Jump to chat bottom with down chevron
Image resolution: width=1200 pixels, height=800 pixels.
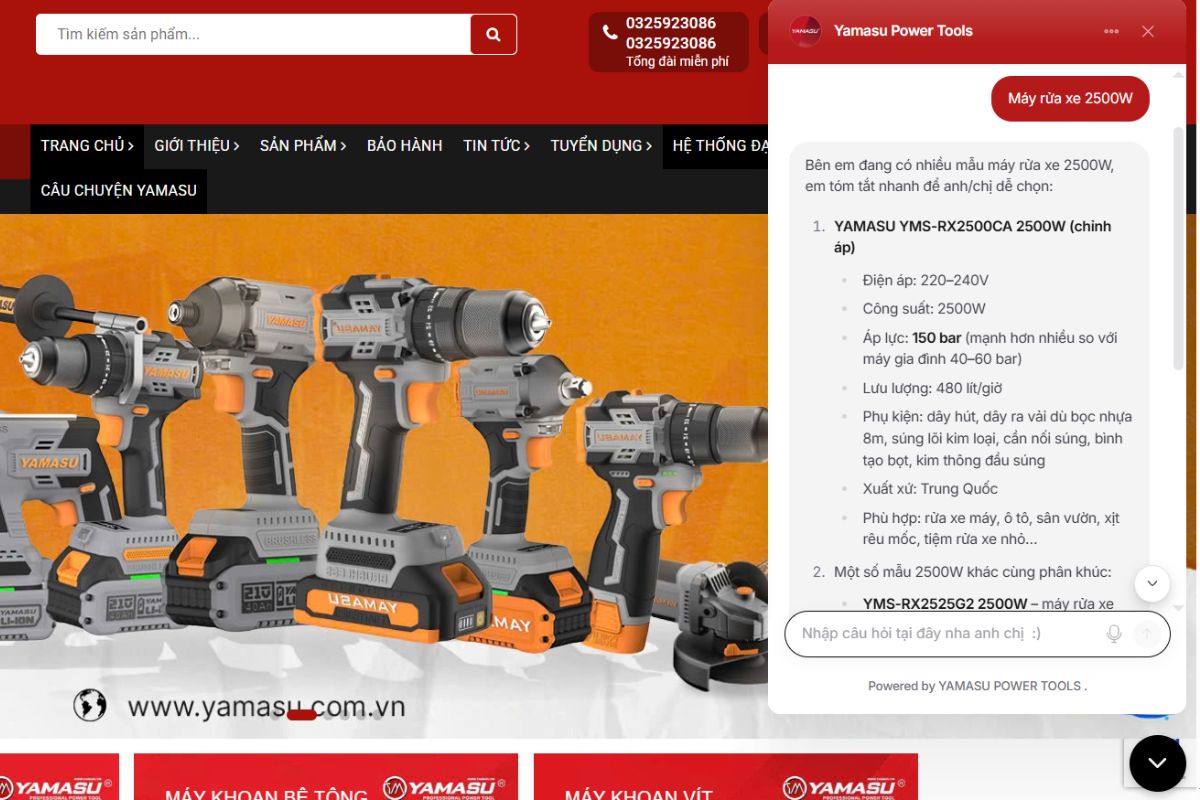pos(1152,583)
